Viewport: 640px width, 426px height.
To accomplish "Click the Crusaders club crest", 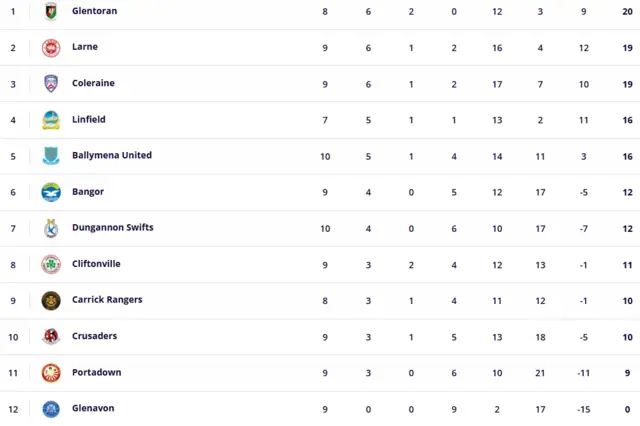I will click(x=51, y=336).
